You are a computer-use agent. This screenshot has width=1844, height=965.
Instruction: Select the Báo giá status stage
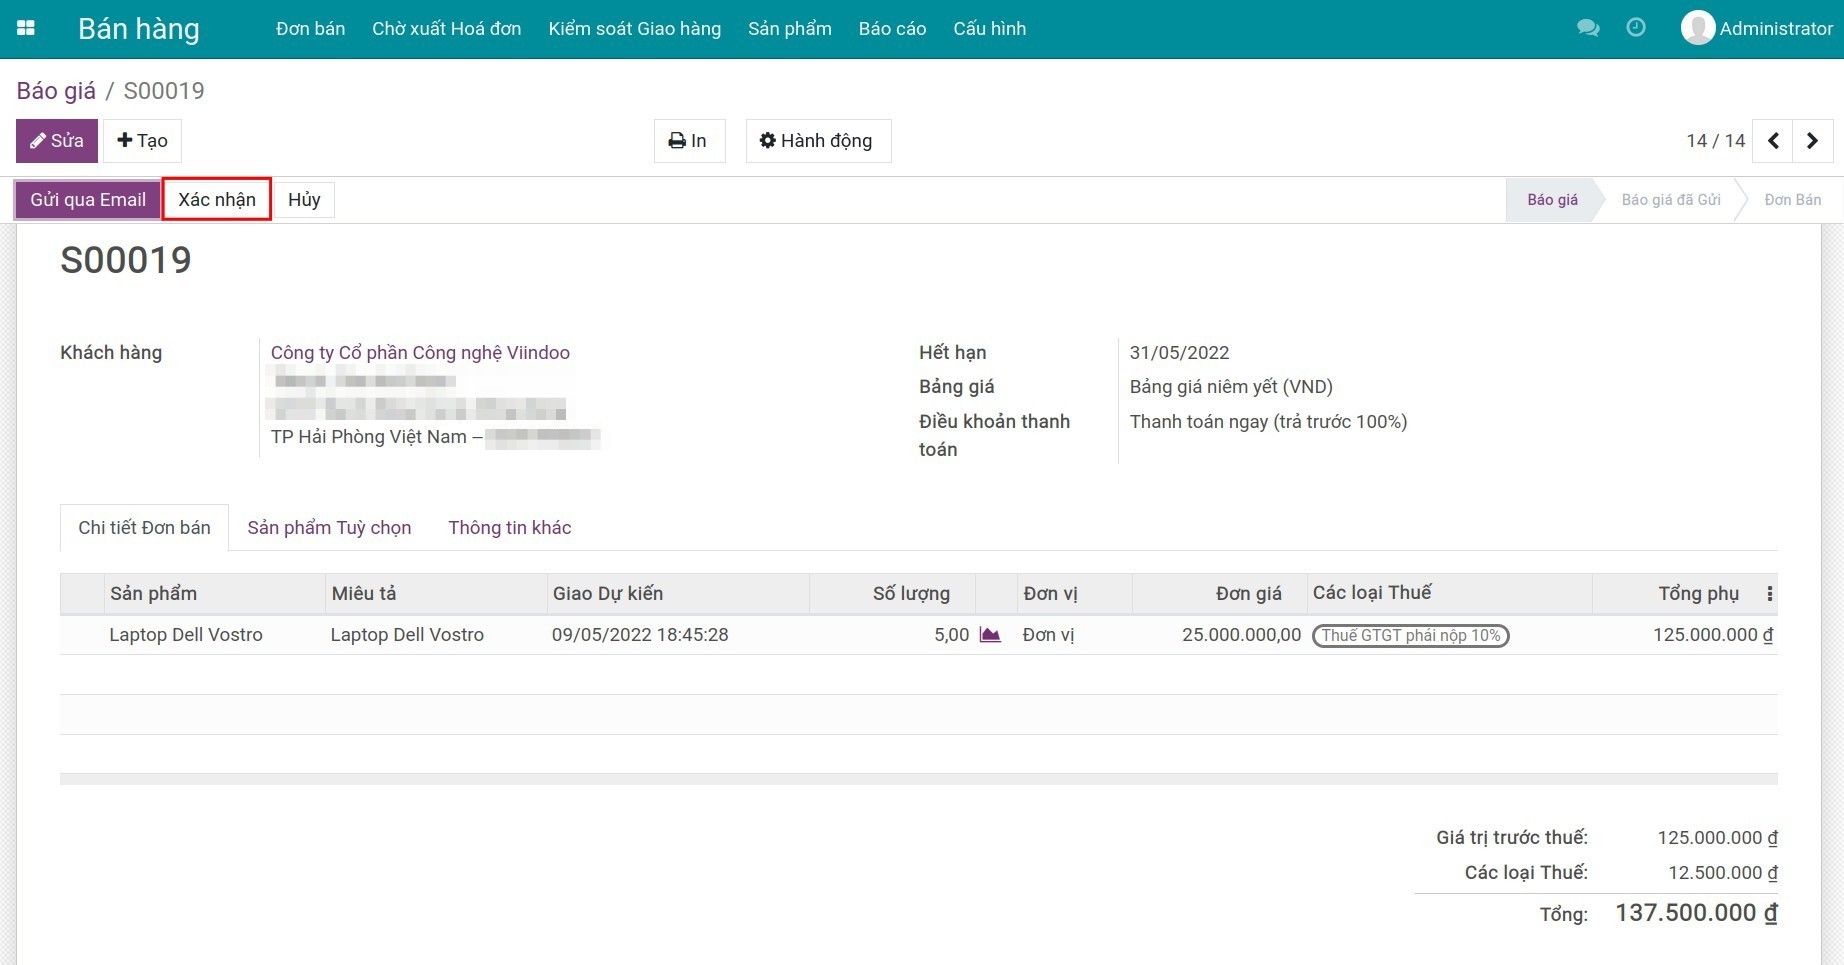click(x=1552, y=200)
